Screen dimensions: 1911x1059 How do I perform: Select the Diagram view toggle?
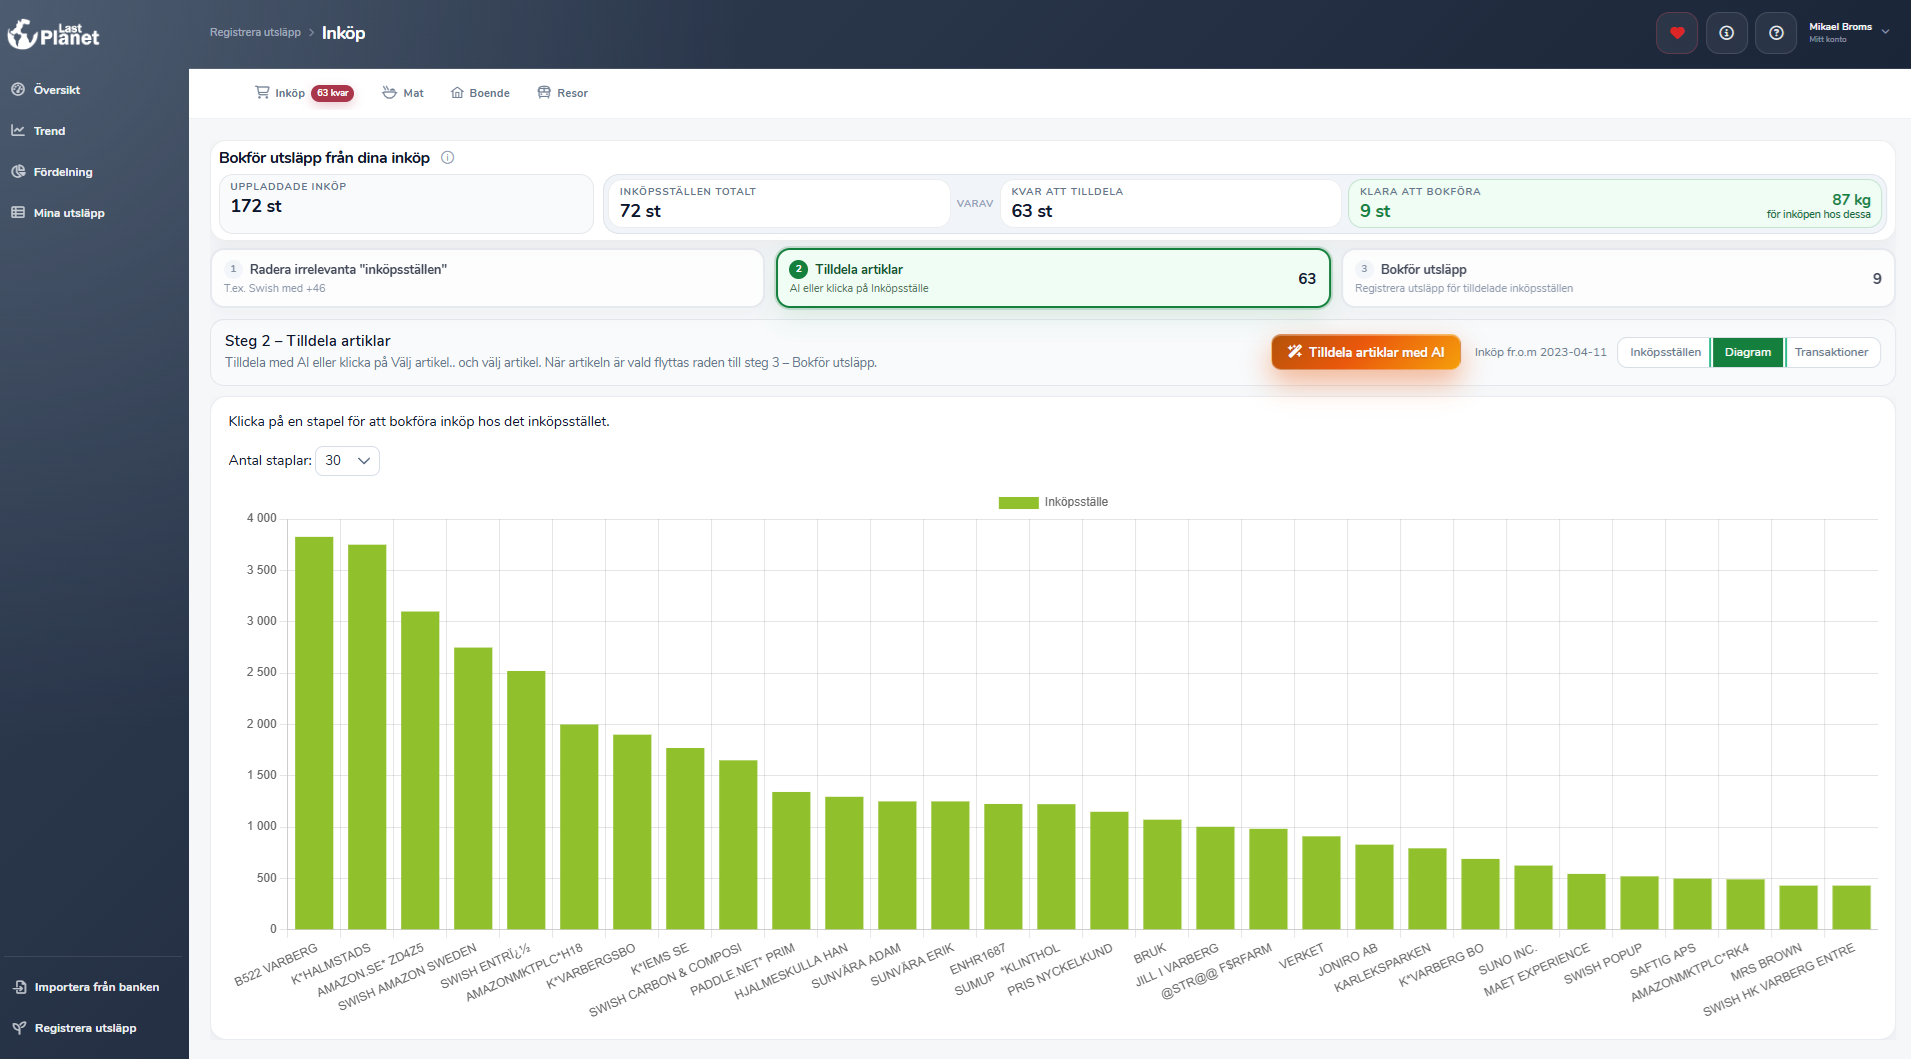point(1748,352)
